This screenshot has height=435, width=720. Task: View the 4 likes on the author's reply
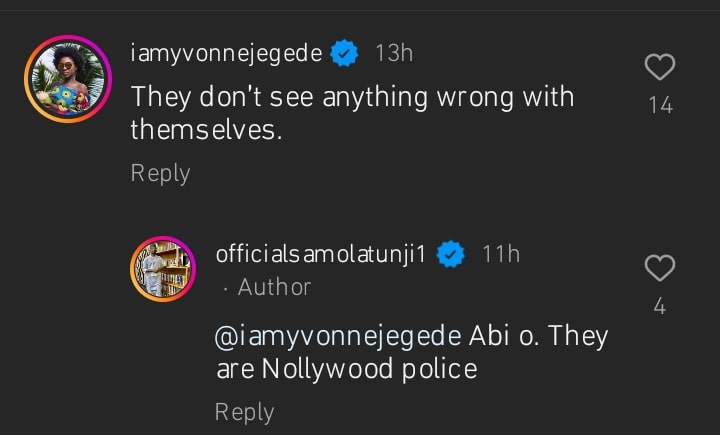(x=660, y=307)
